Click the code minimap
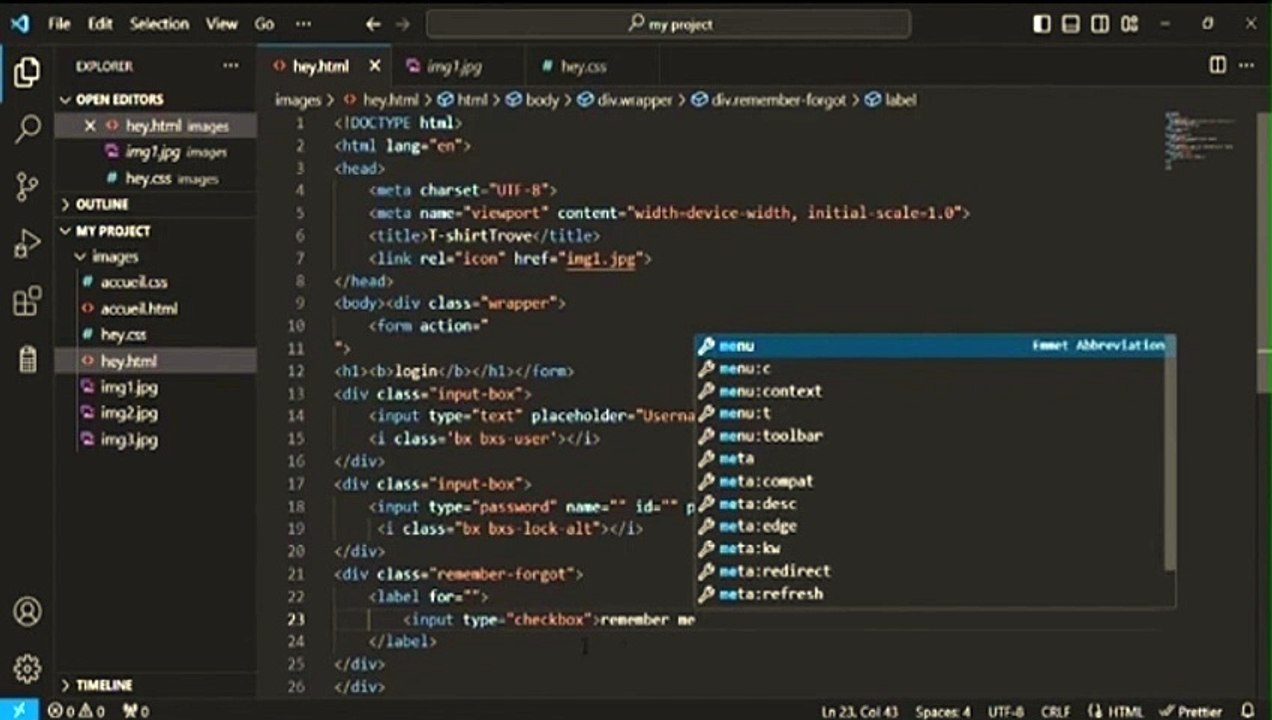The width and height of the screenshot is (1272, 720). 1200,142
